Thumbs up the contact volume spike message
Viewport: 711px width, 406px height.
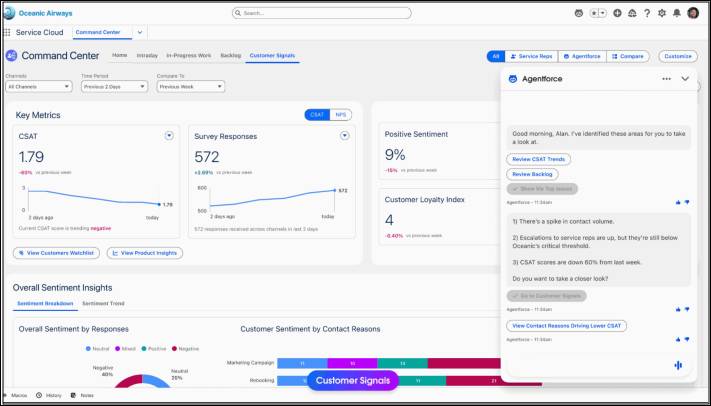(x=678, y=309)
